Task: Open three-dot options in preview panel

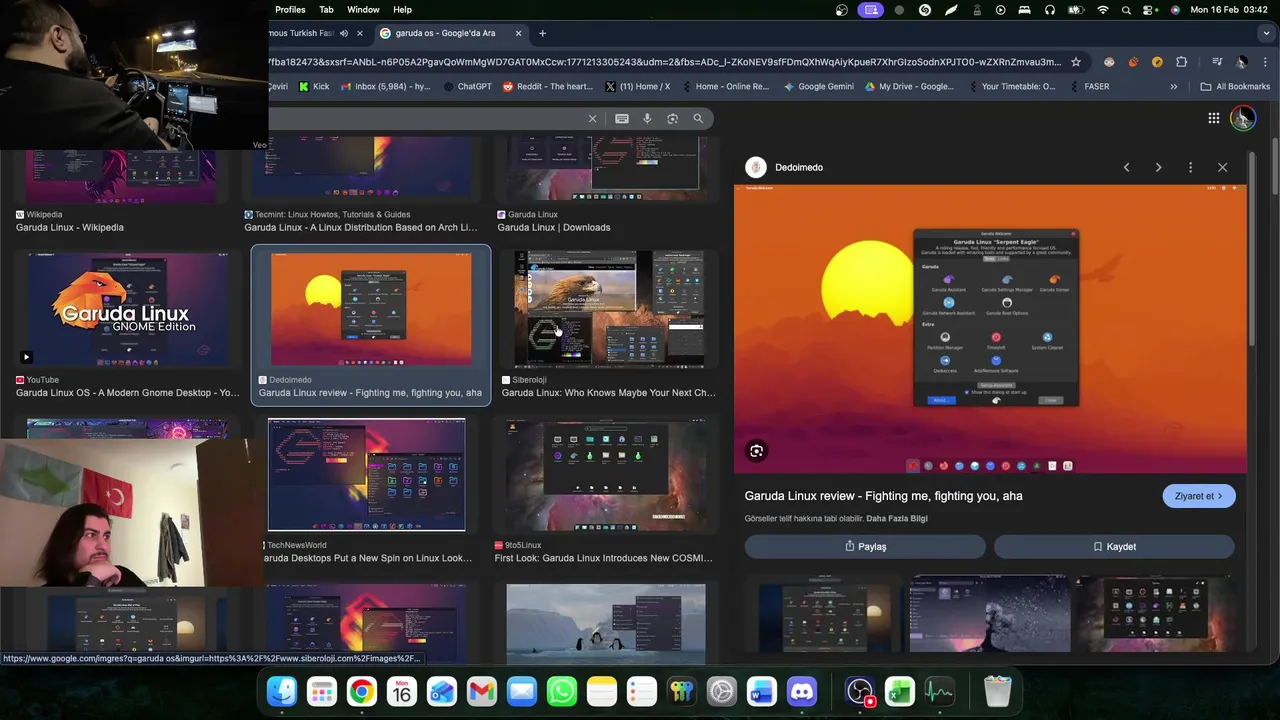Action: coord(1190,168)
